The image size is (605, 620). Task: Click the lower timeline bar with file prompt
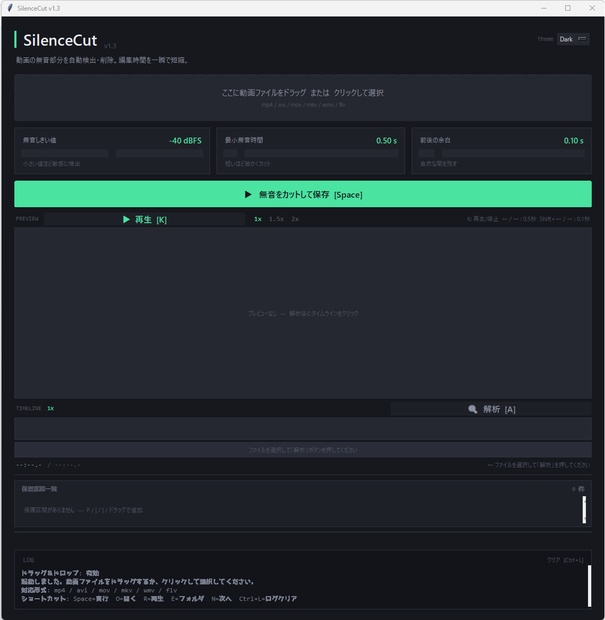303,450
